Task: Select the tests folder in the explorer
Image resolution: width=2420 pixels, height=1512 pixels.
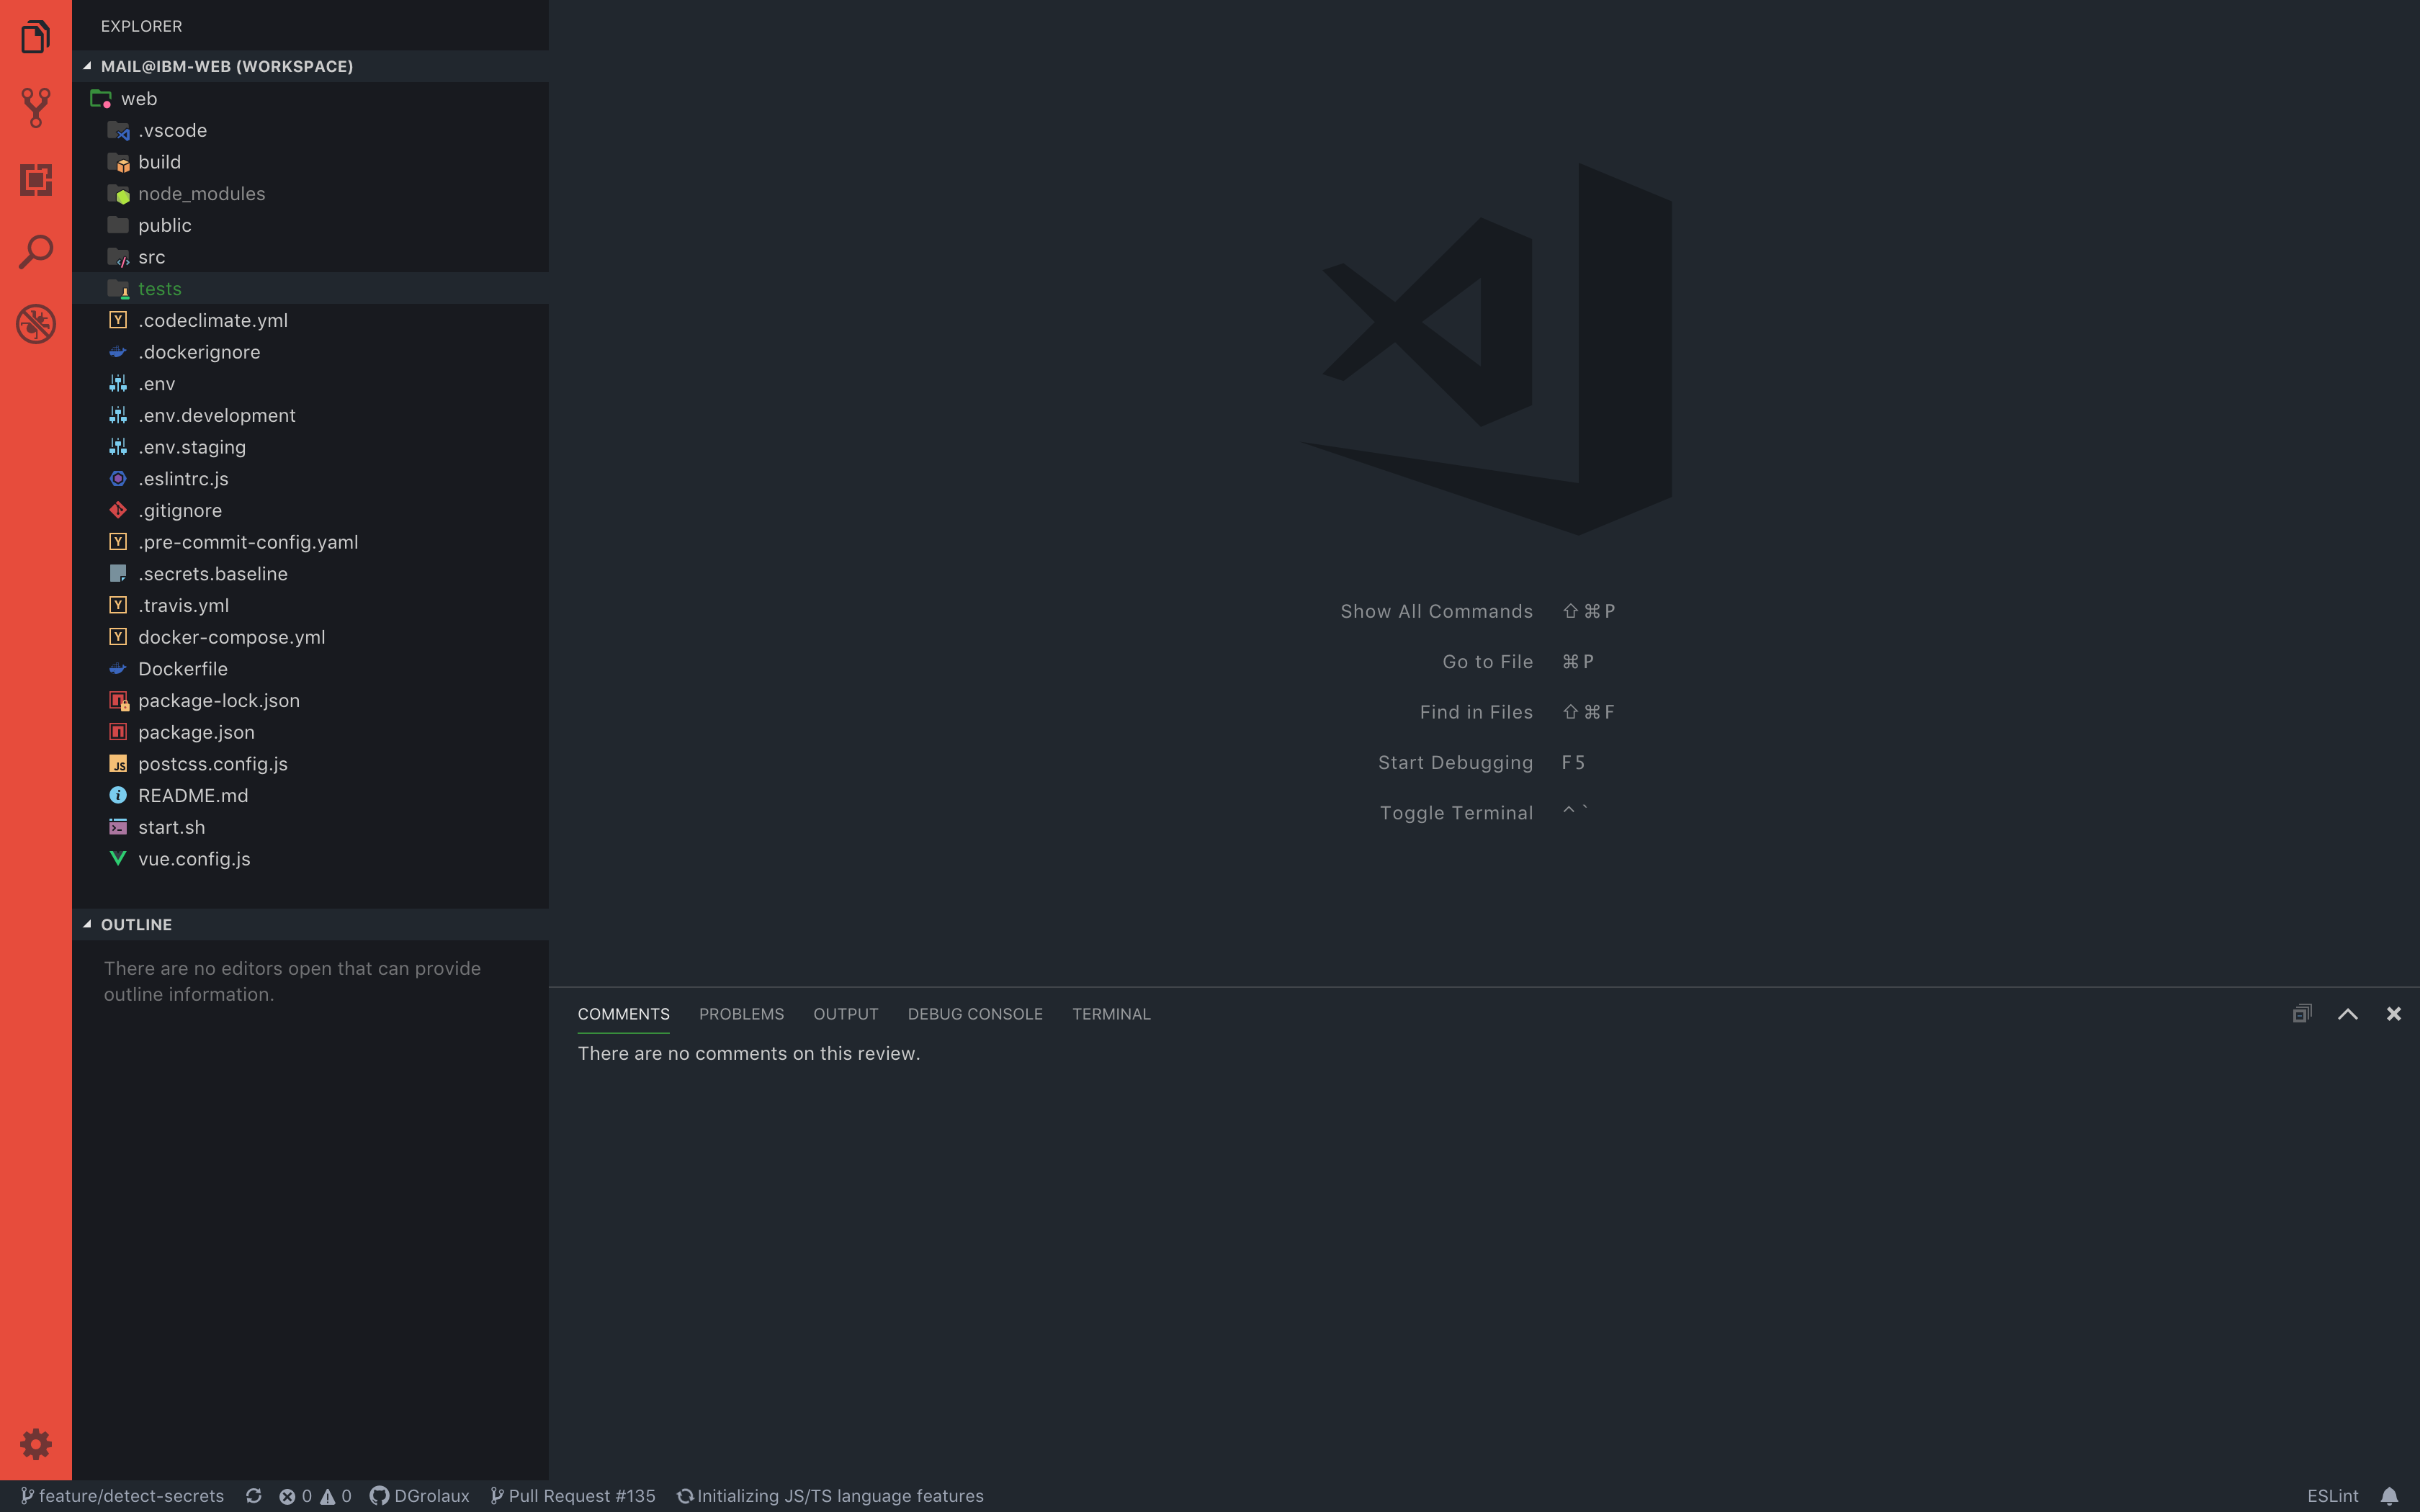Action: [160, 288]
